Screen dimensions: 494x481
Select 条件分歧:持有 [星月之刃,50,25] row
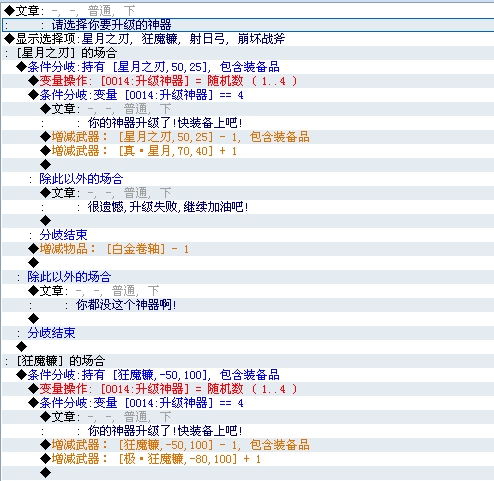(x=248, y=67)
